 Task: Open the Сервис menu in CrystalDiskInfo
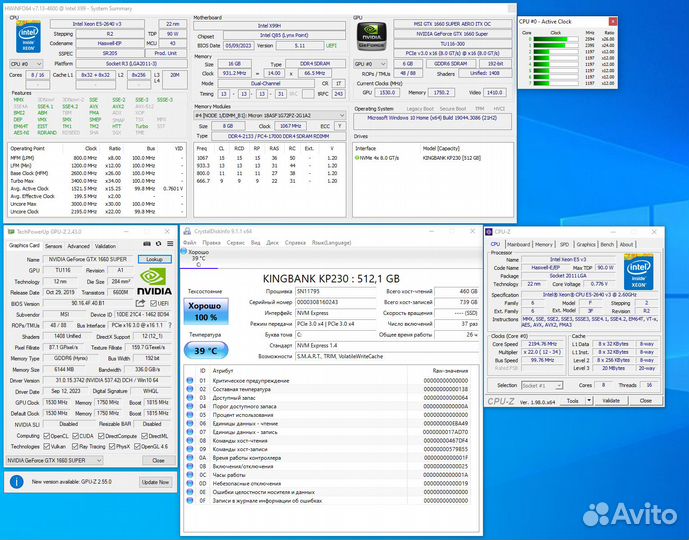click(236, 243)
